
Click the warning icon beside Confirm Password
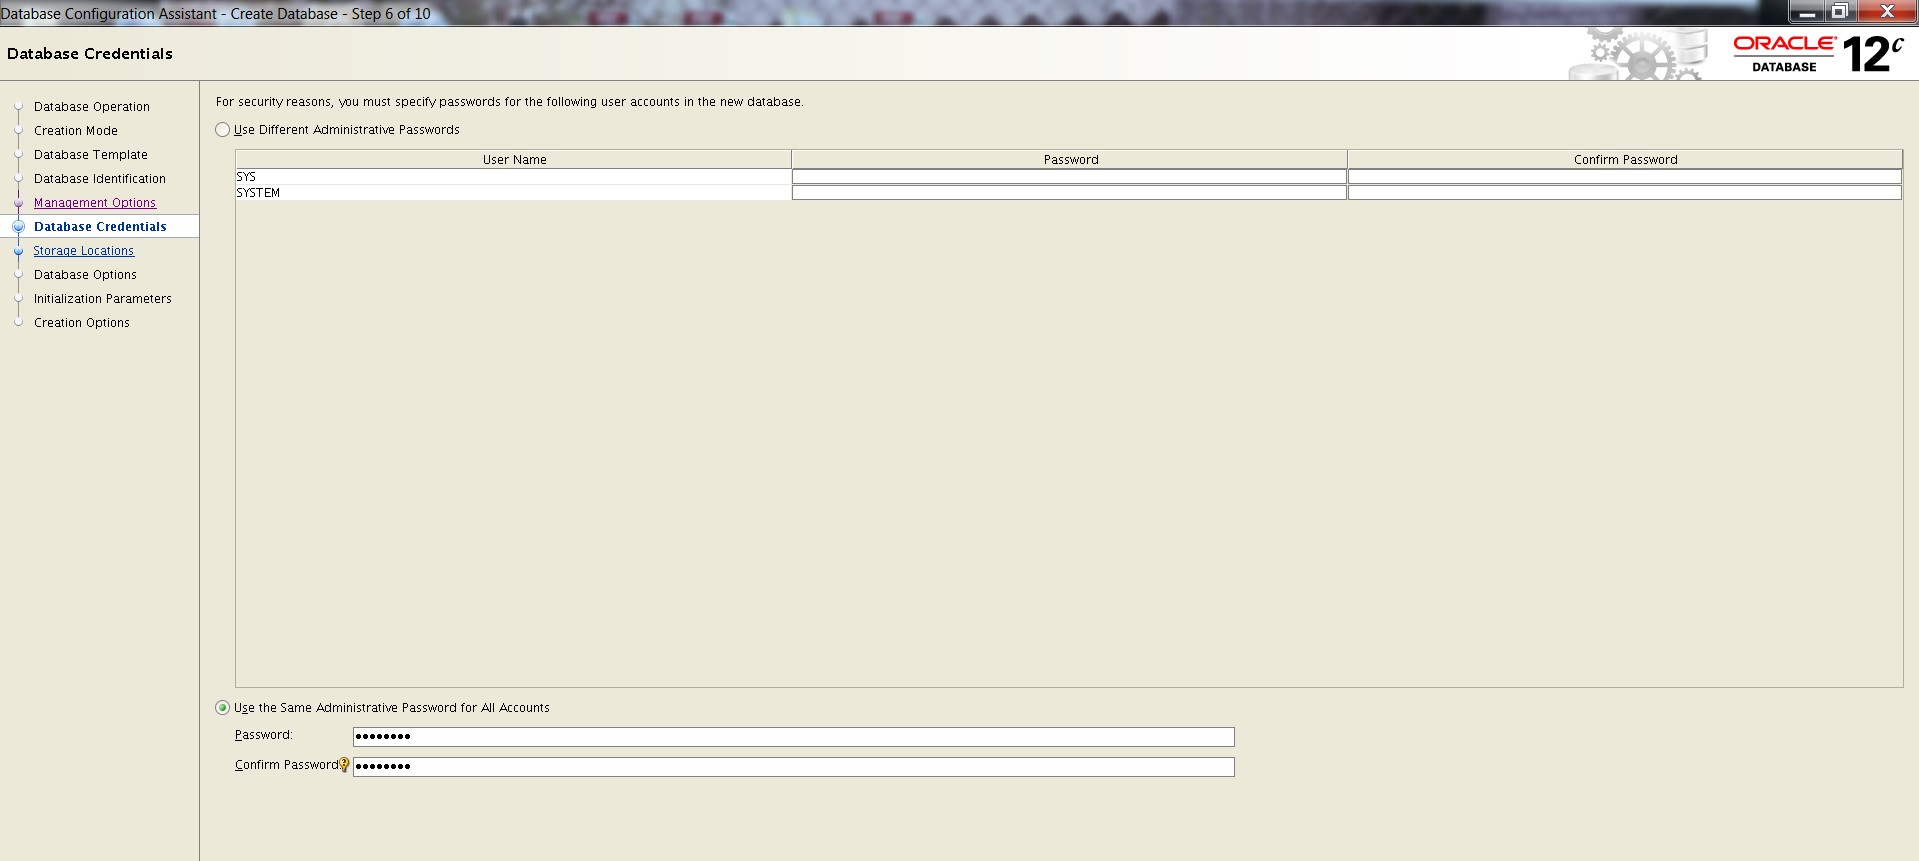click(344, 765)
